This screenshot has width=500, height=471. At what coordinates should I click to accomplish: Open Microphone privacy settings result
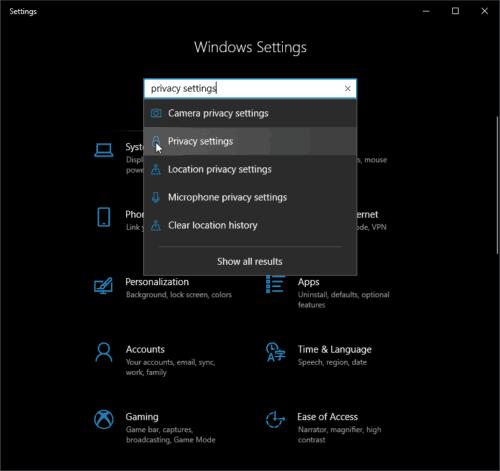click(250, 197)
